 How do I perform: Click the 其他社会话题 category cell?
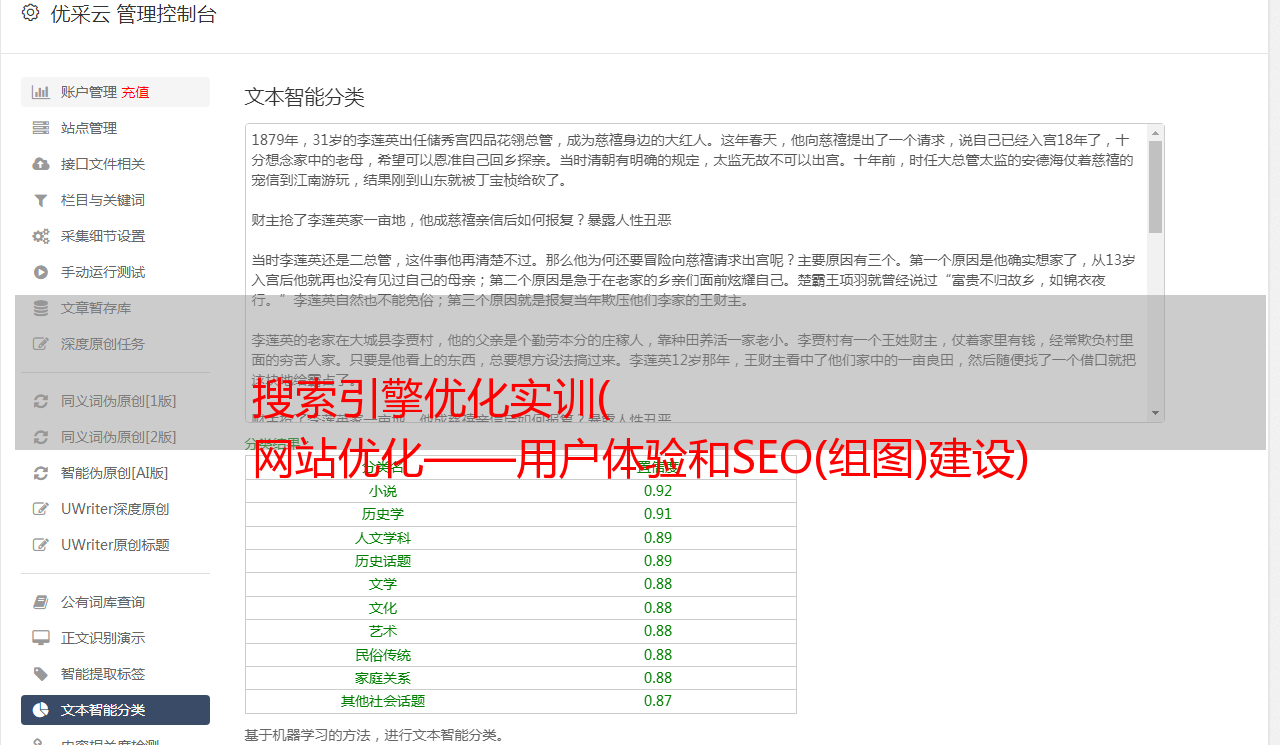(383, 701)
